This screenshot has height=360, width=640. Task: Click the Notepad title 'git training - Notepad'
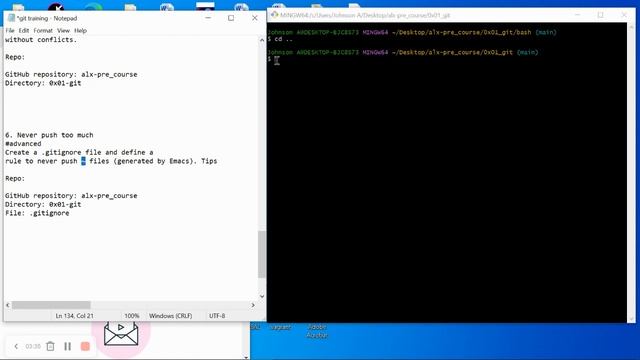[47, 18]
